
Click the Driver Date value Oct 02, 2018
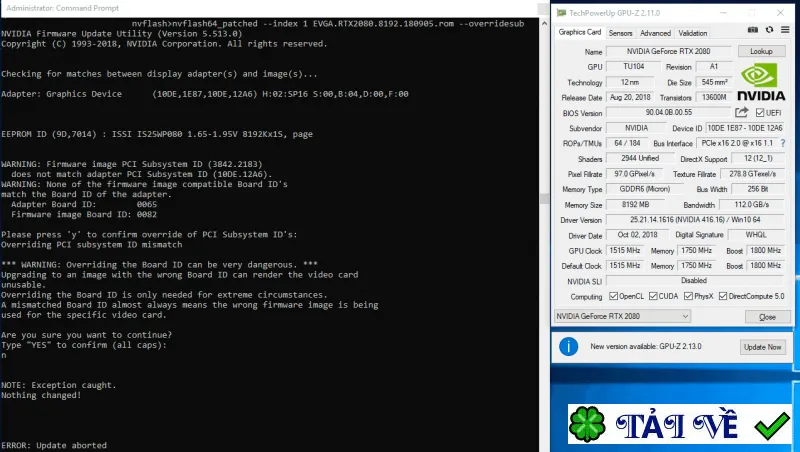pyautogui.click(x=637, y=235)
